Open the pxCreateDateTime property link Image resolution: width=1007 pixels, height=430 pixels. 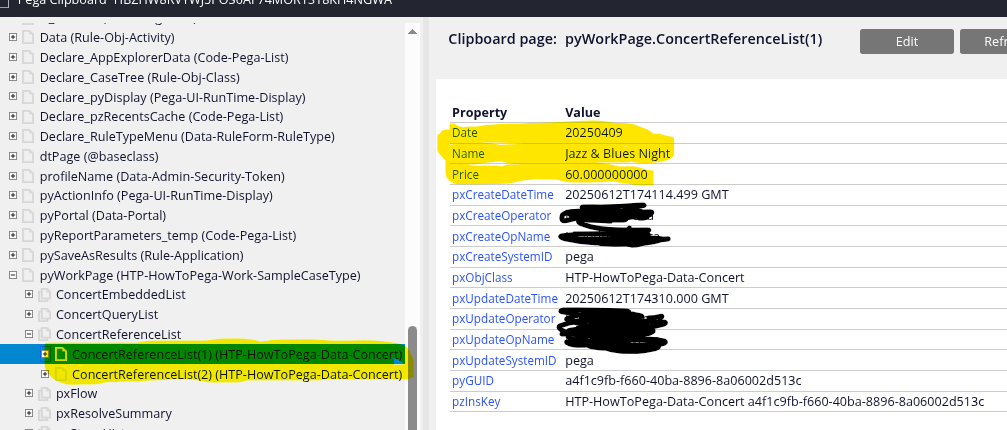click(503, 194)
